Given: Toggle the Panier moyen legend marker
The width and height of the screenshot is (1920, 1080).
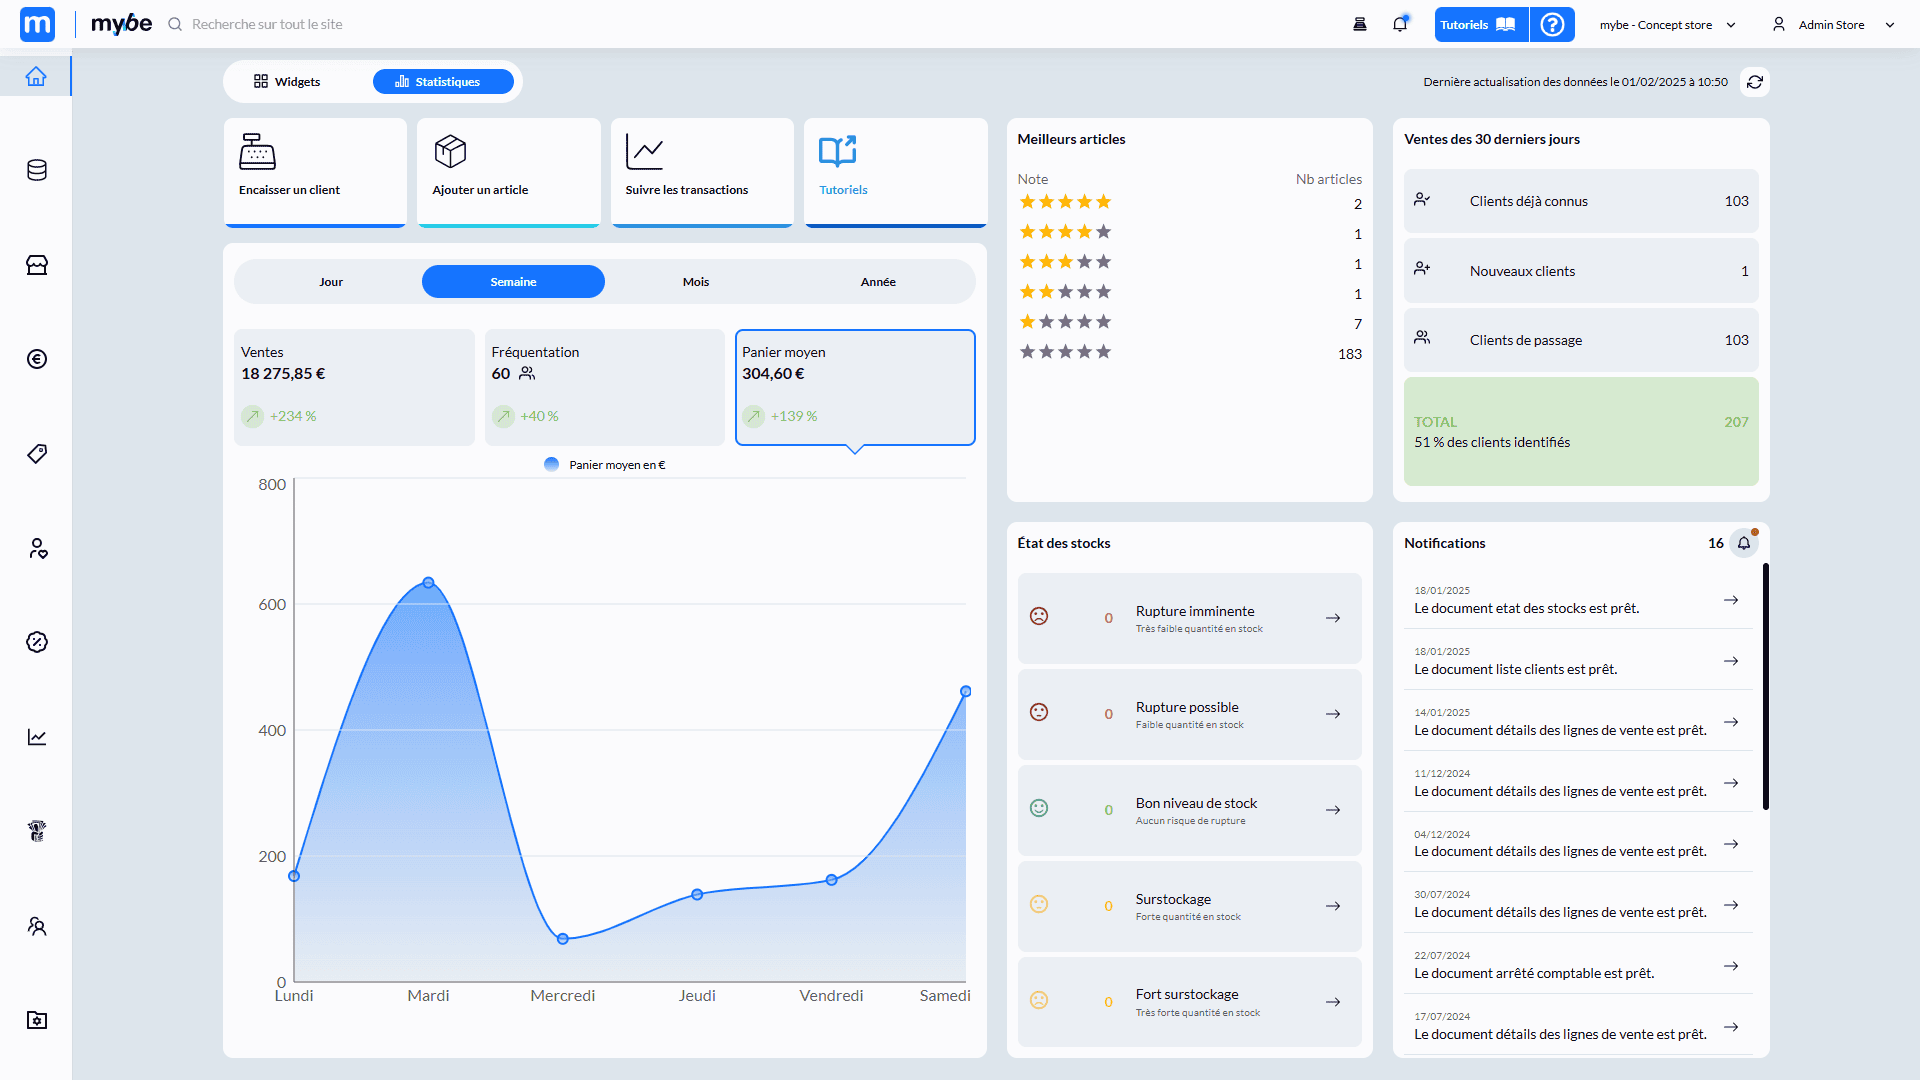Looking at the screenshot, I should point(552,465).
